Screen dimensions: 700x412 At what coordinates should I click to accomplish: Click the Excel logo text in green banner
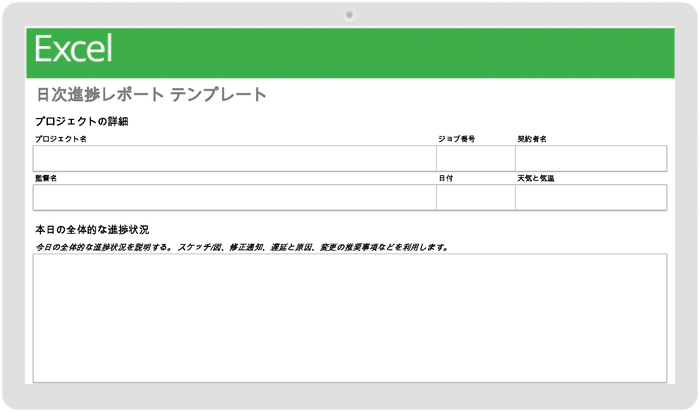click(74, 48)
